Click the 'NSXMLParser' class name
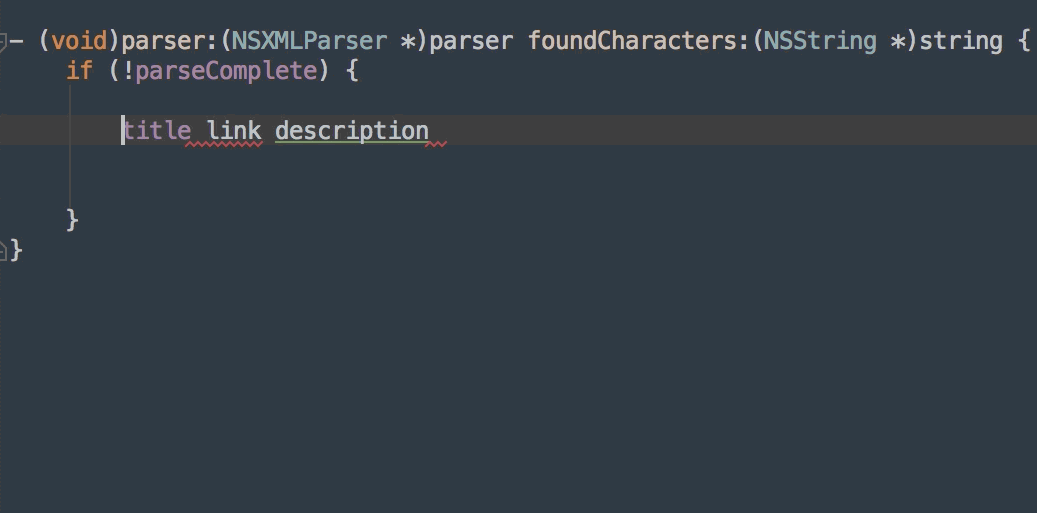The image size is (1037, 513). click(309, 41)
